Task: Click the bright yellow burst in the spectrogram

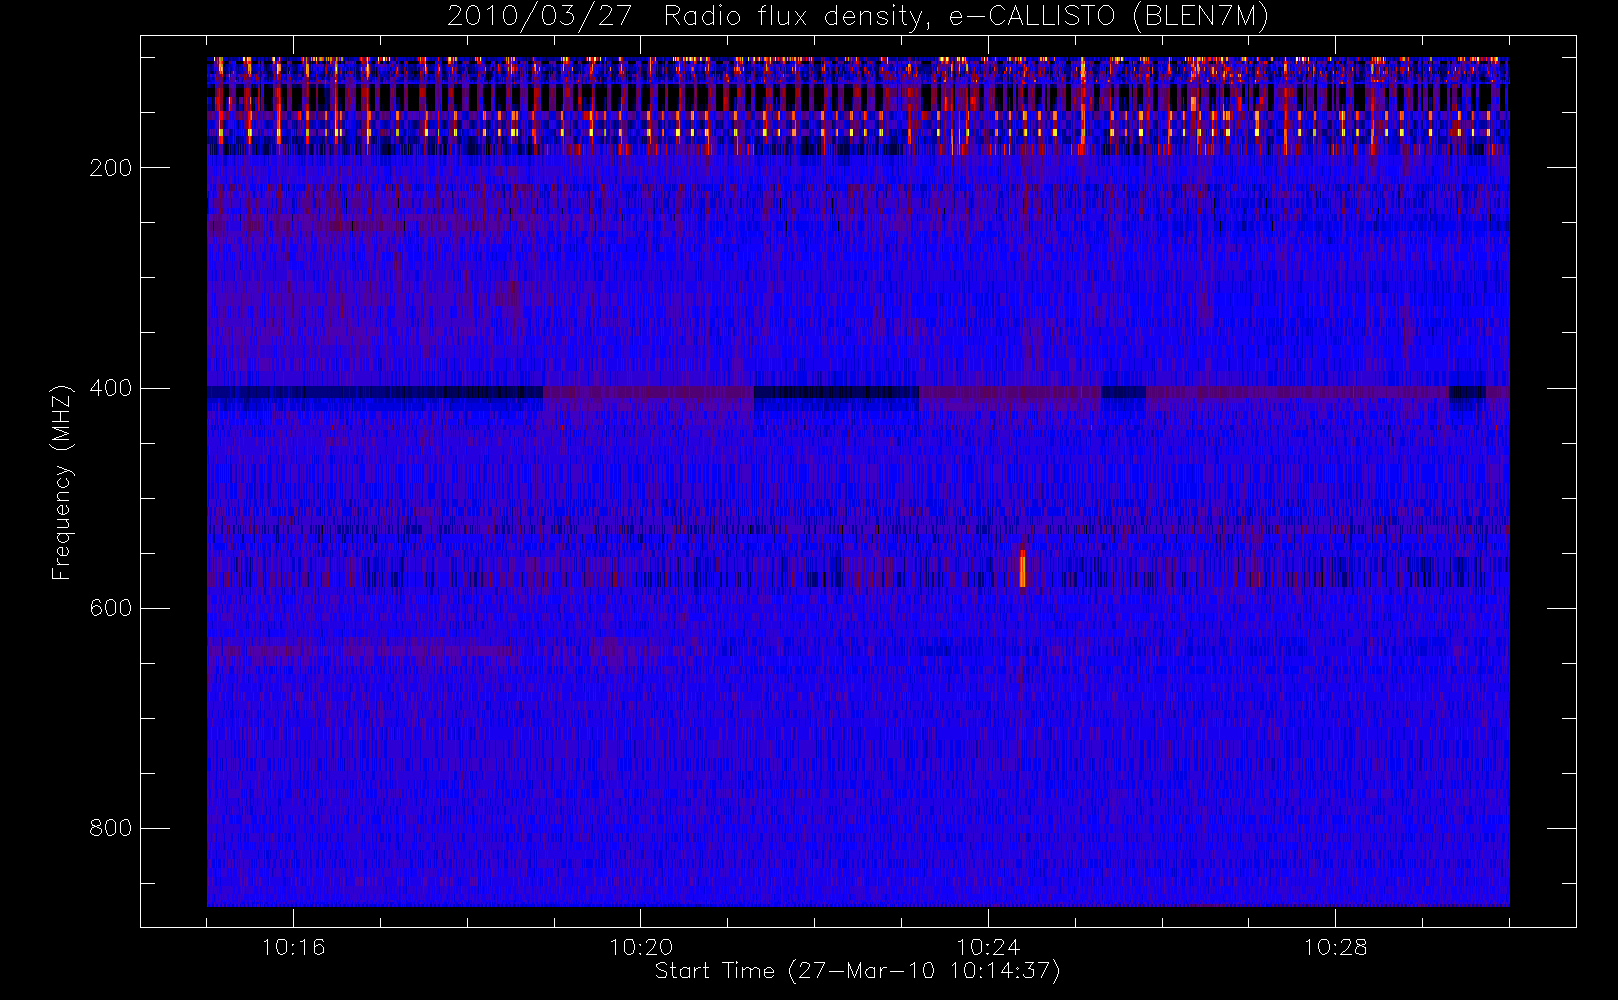Action: point(1022,568)
